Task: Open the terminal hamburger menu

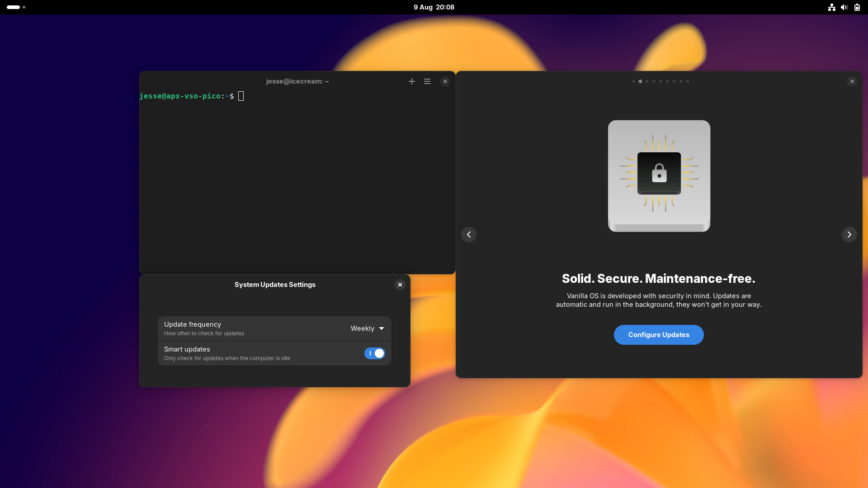Action: (427, 81)
